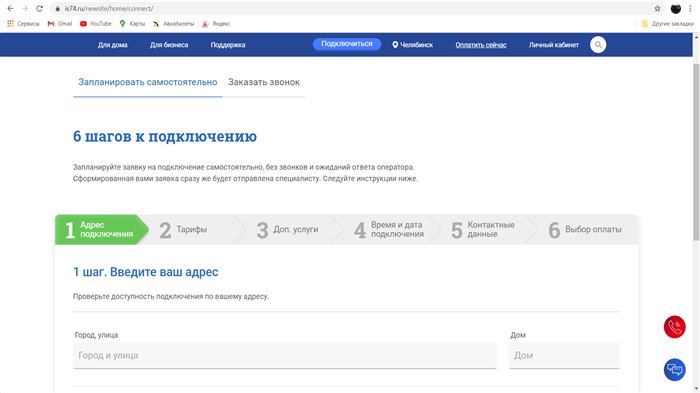Reload the page with the refresh icon

(40, 8)
